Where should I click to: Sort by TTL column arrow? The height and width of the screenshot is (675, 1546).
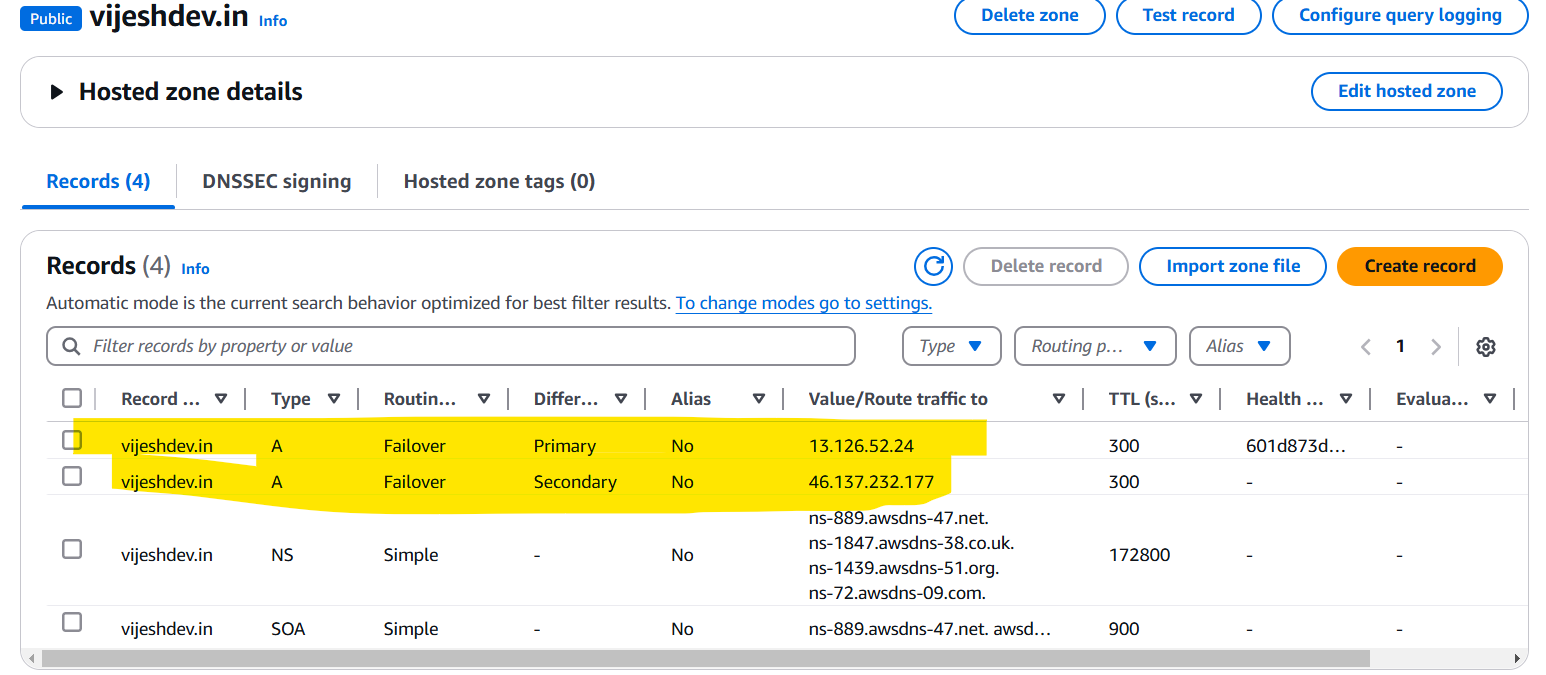[x=1196, y=399]
